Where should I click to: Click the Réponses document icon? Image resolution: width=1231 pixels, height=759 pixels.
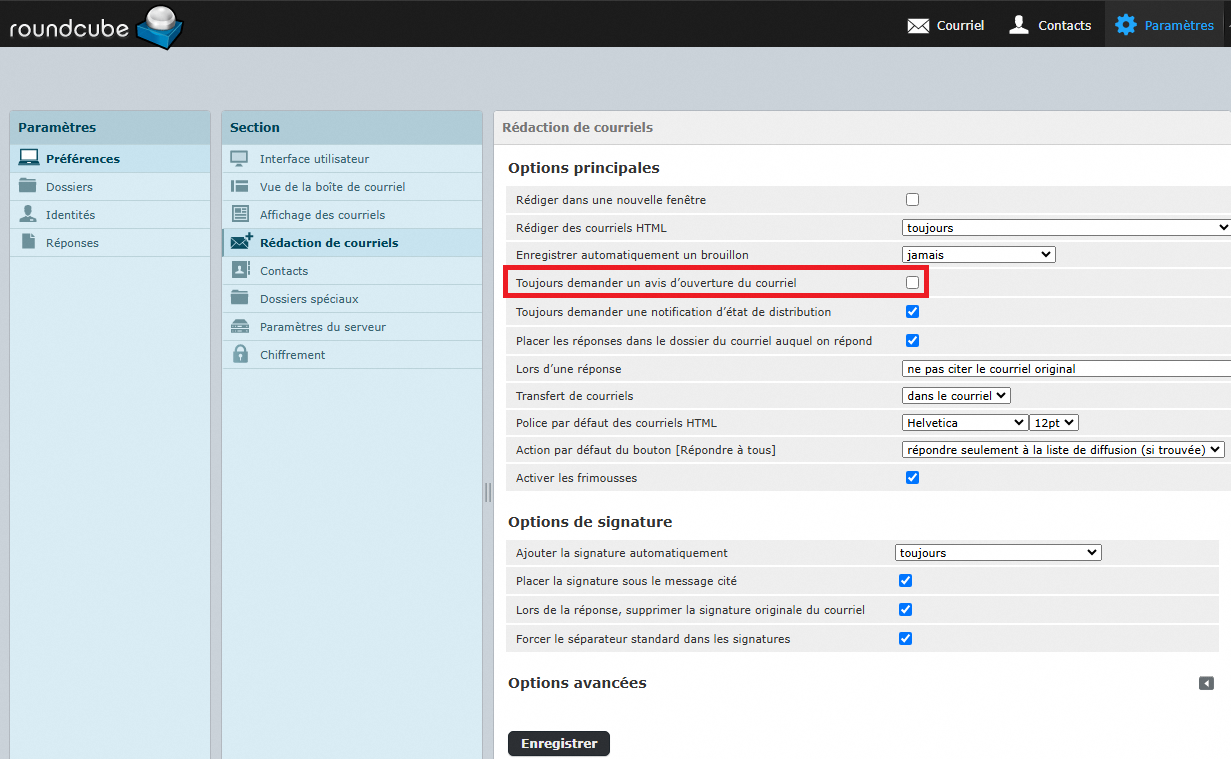(28, 242)
